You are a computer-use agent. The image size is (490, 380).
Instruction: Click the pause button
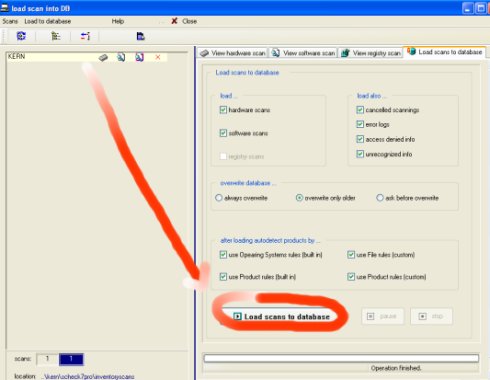point(382,316)
